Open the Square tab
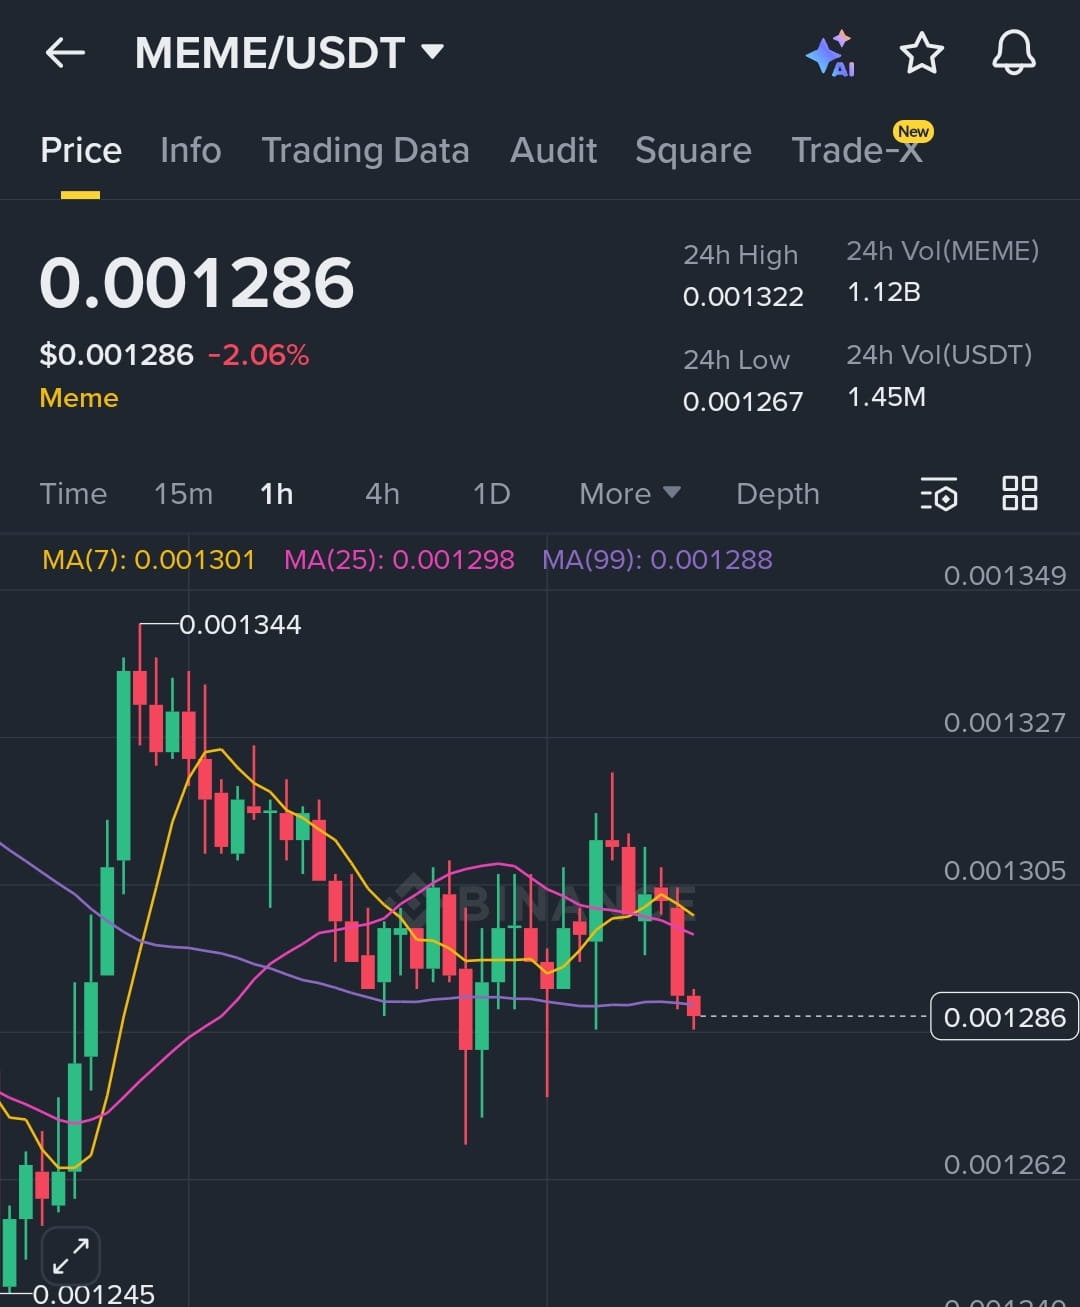This screenshot has width=1080, height=1307. point(693,151)
